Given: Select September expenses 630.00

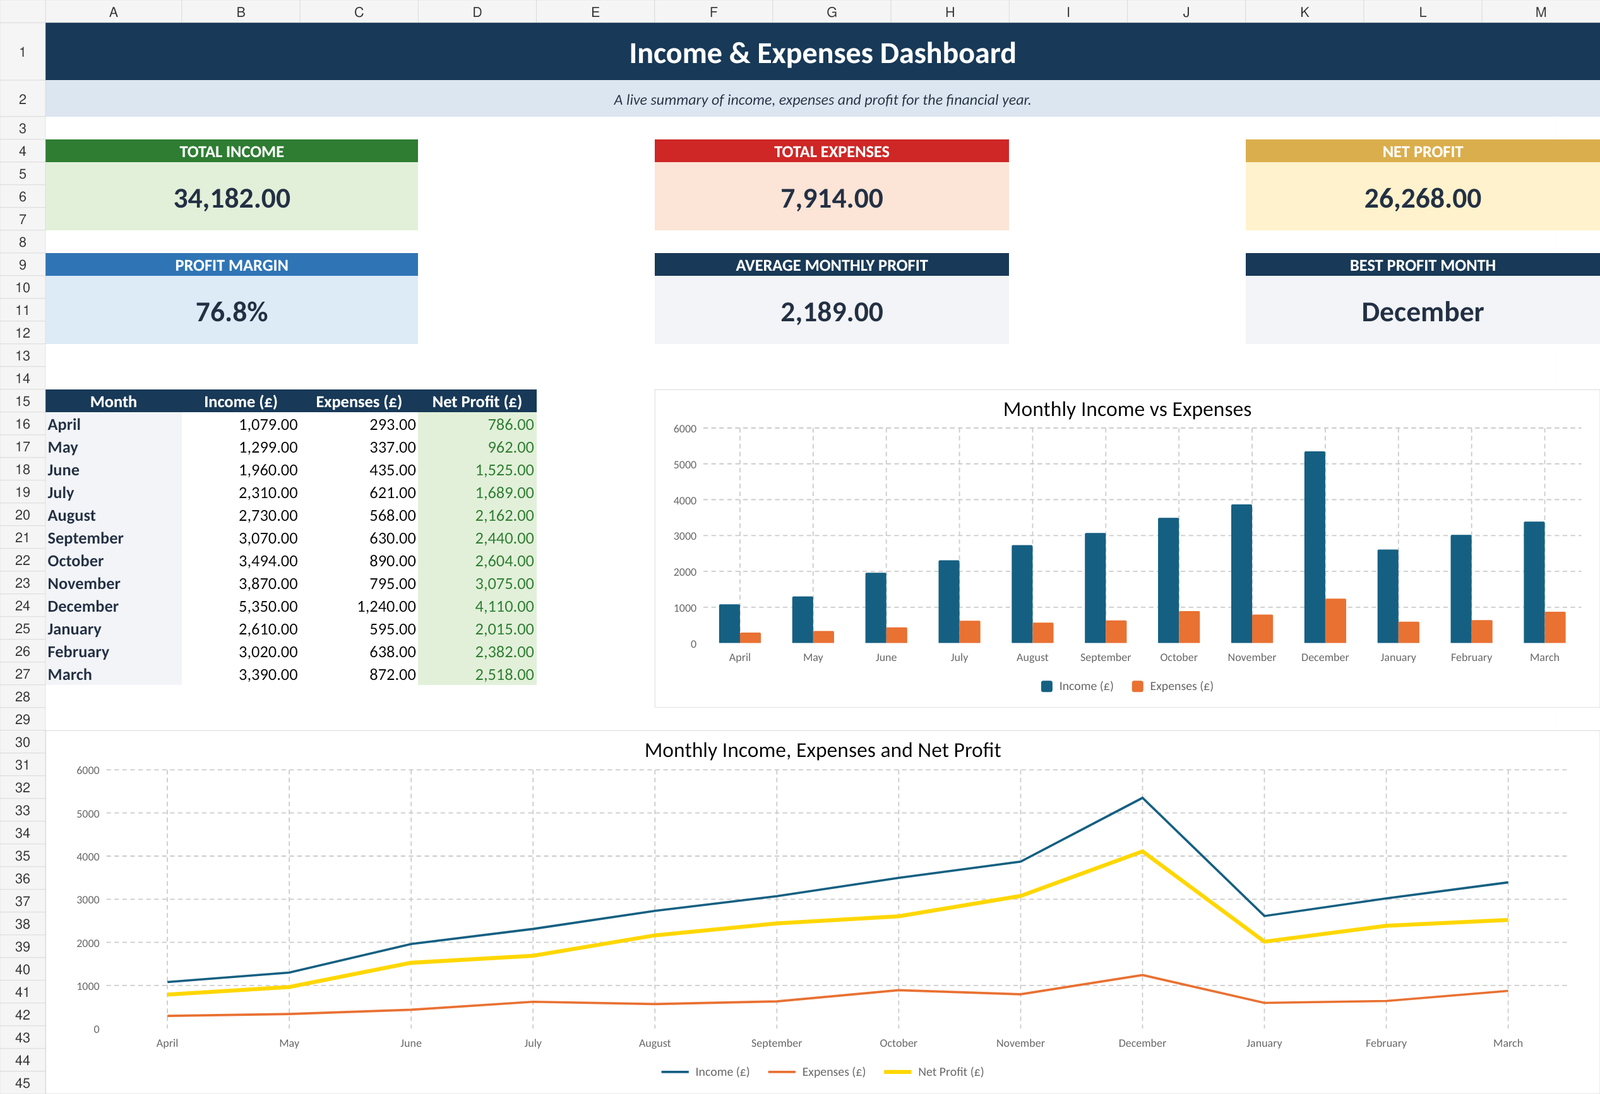Looking at the screenshot, I should [359, 538].
